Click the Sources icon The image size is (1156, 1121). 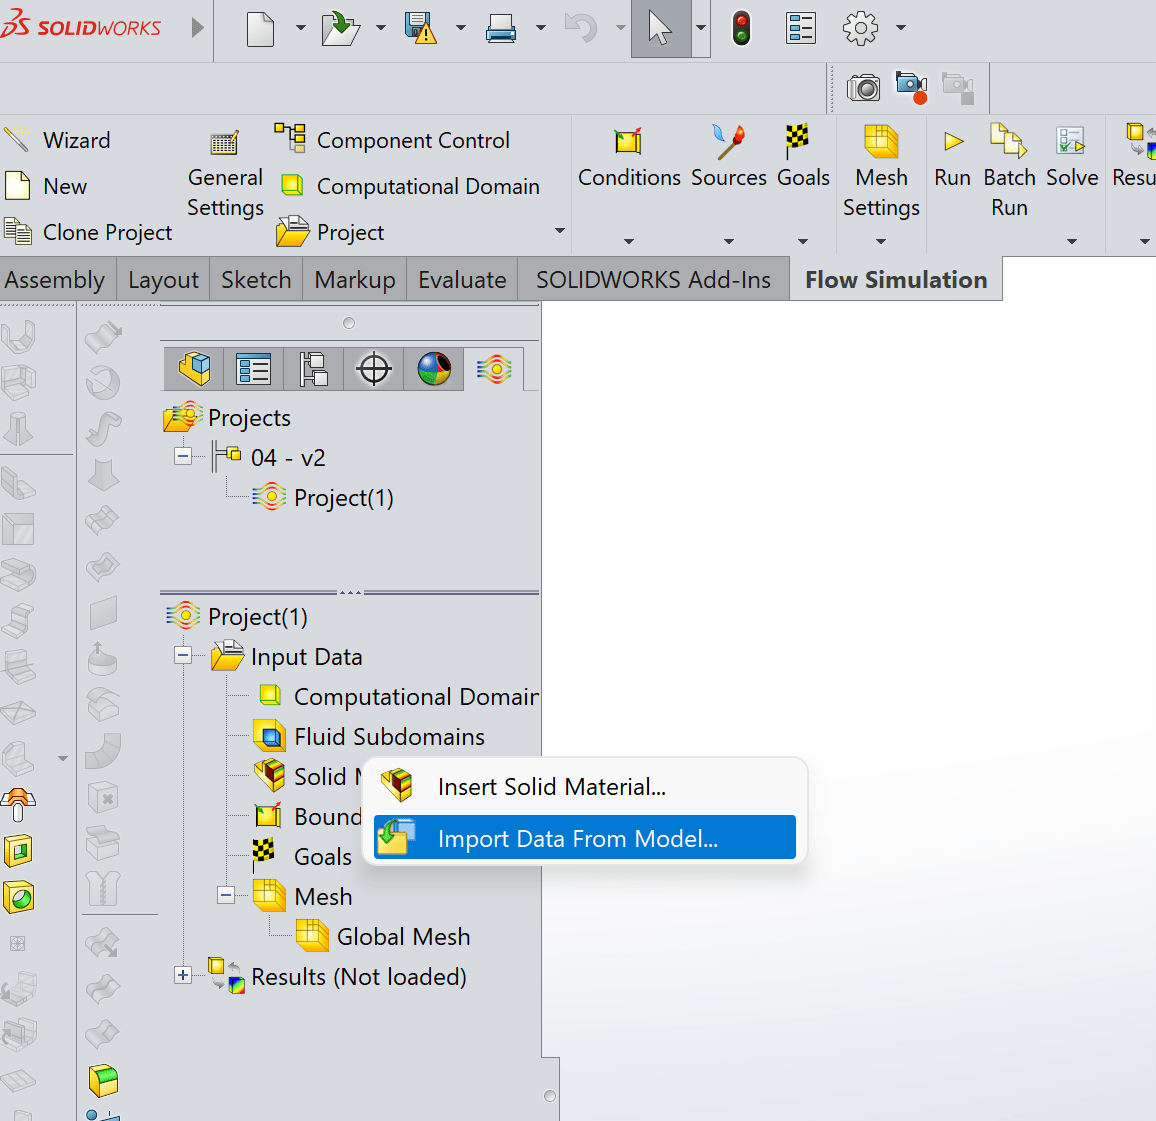pos(729,142)
